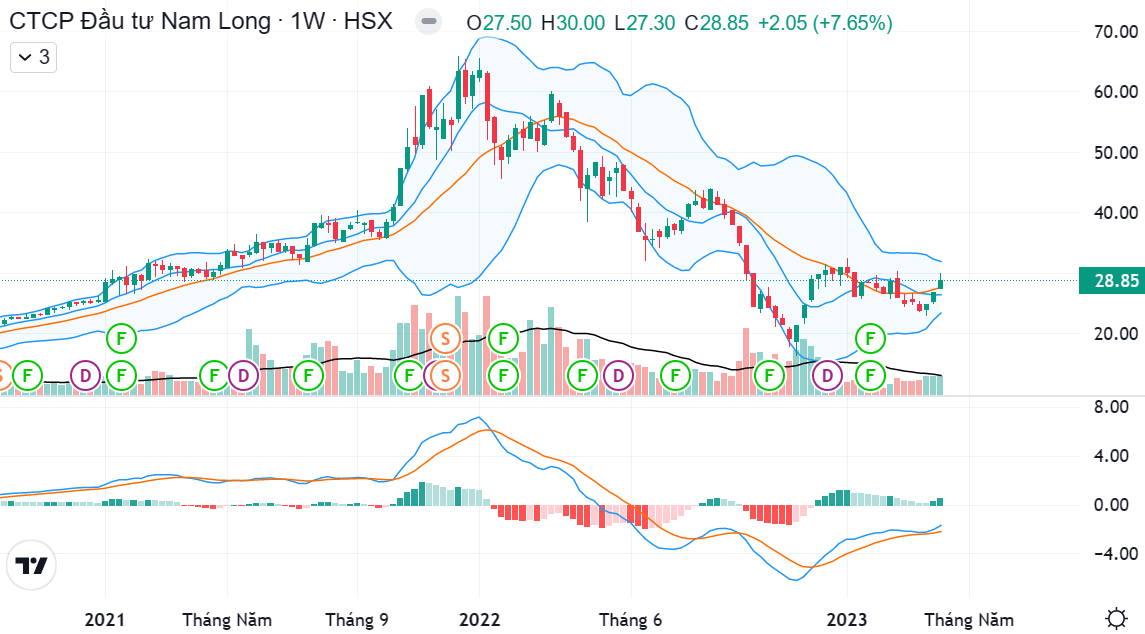
Task: Click the TradingView logo
Action: [31, 565]
